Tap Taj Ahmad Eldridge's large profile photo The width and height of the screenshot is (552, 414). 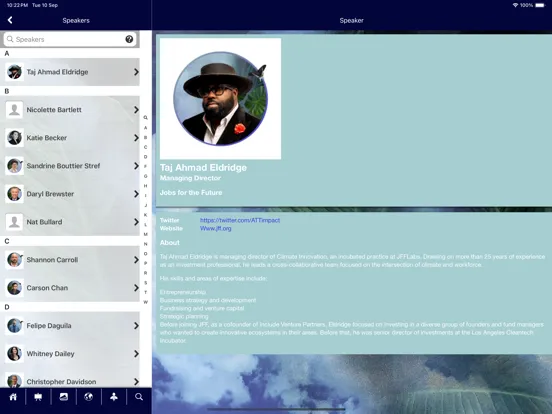point(220,99)
